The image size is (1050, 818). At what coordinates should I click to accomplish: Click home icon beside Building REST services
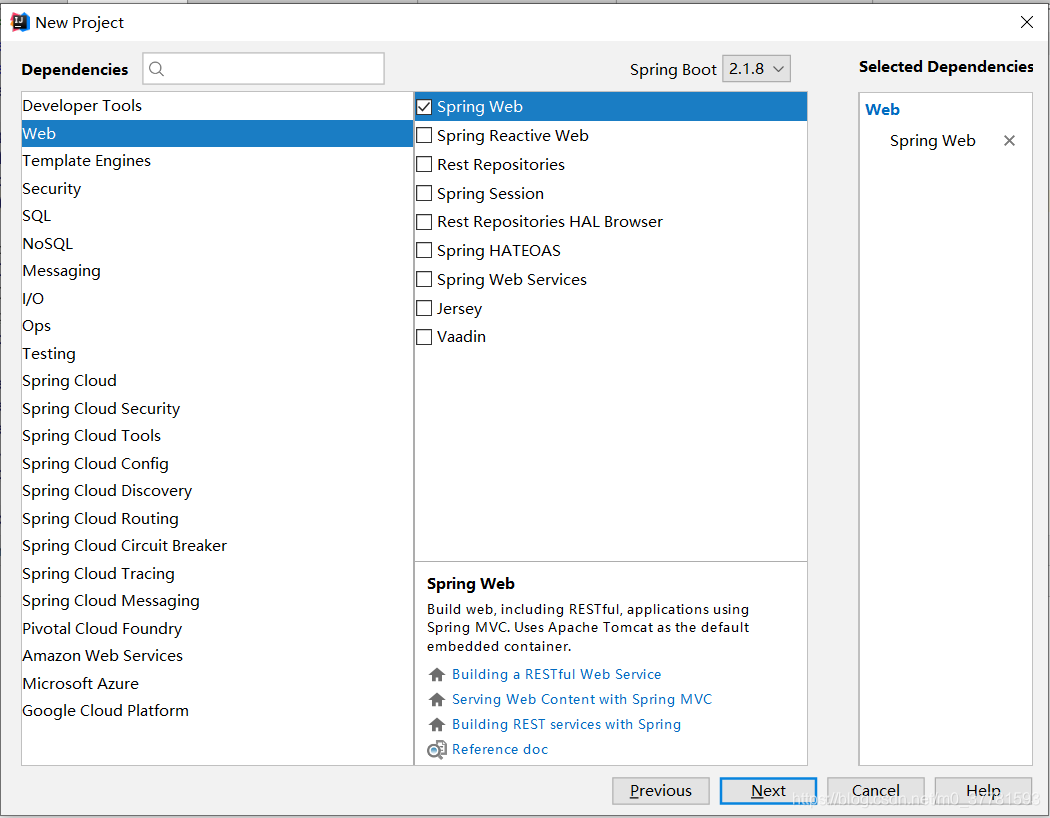[437, 724]
